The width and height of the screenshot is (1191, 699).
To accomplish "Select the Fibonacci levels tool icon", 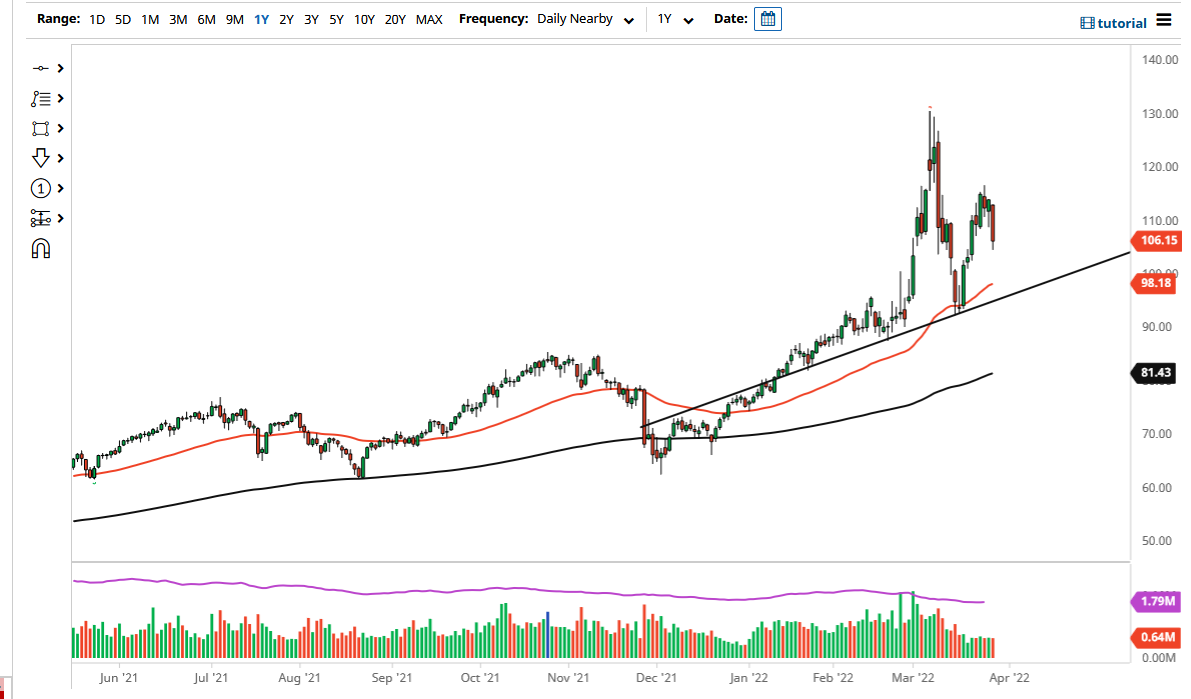I will click(40, 99).
